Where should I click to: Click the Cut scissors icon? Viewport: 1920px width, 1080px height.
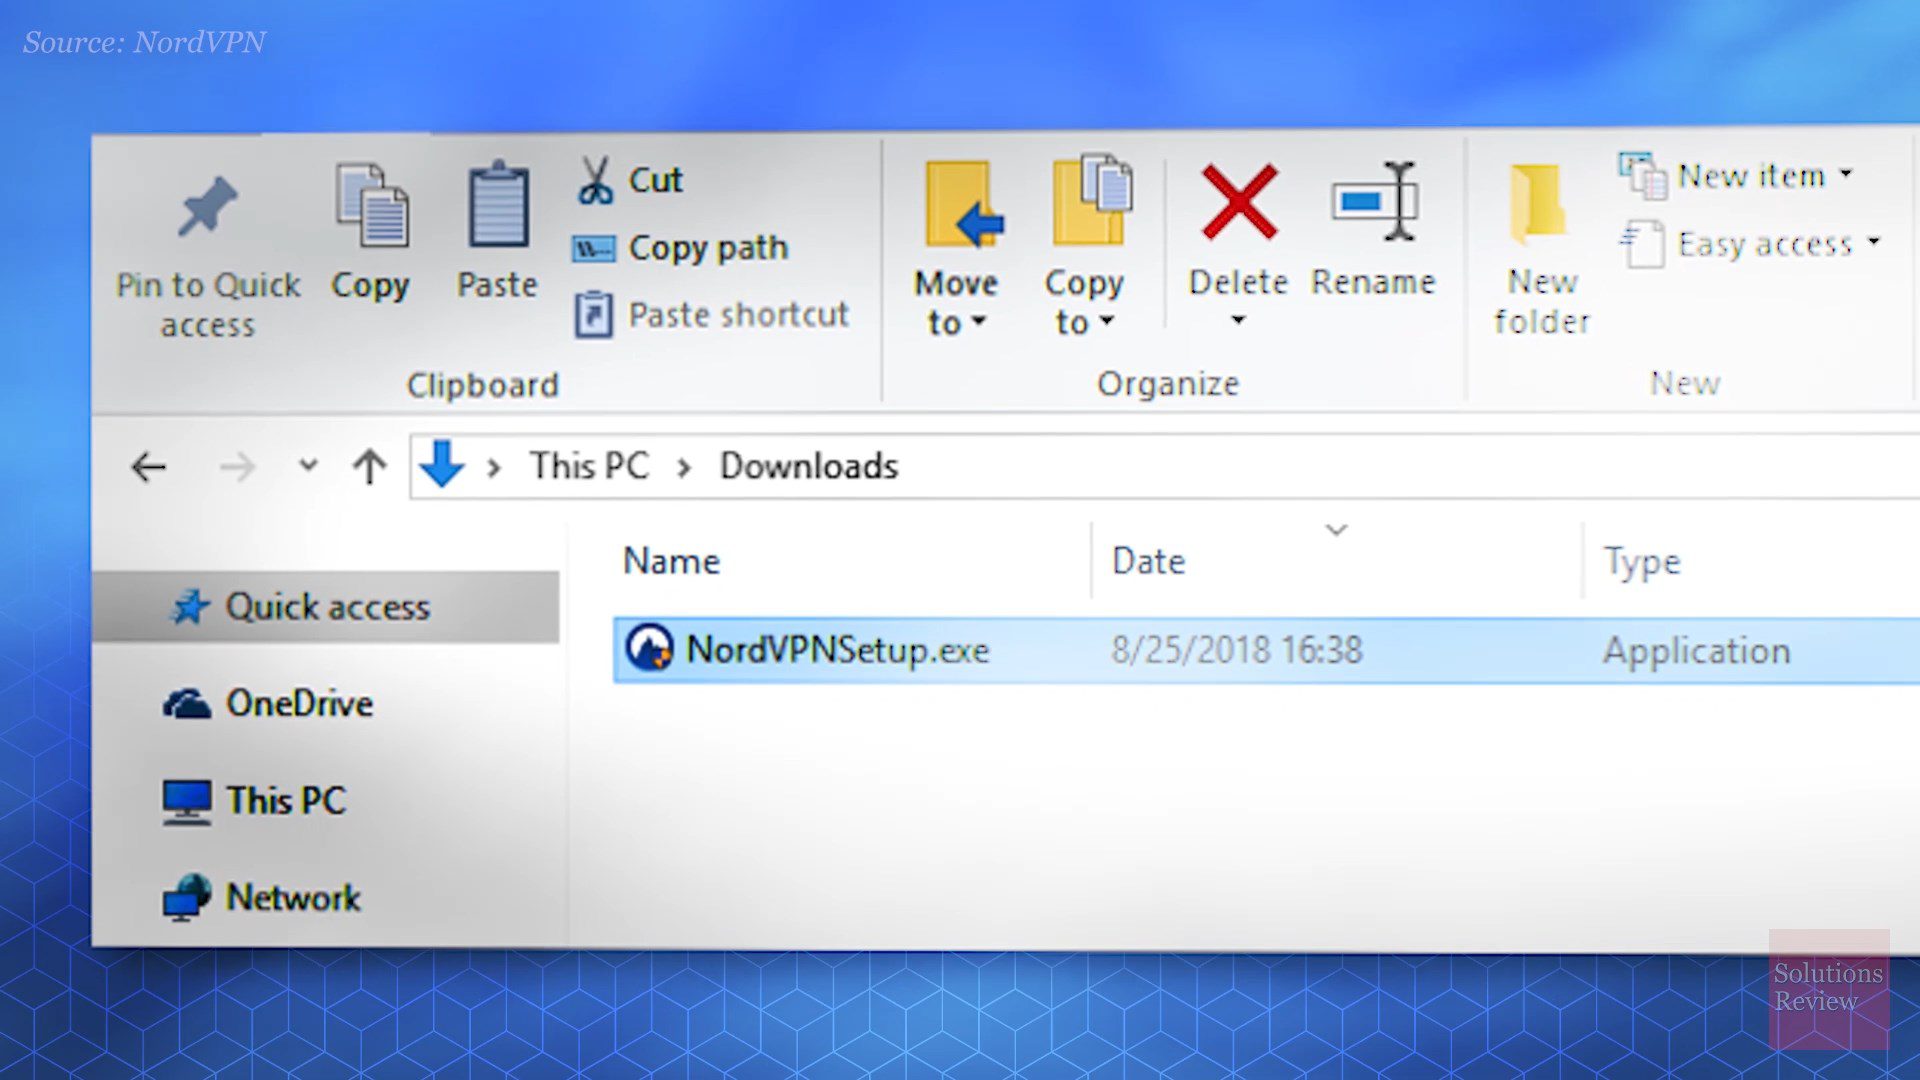pos(595,180)
